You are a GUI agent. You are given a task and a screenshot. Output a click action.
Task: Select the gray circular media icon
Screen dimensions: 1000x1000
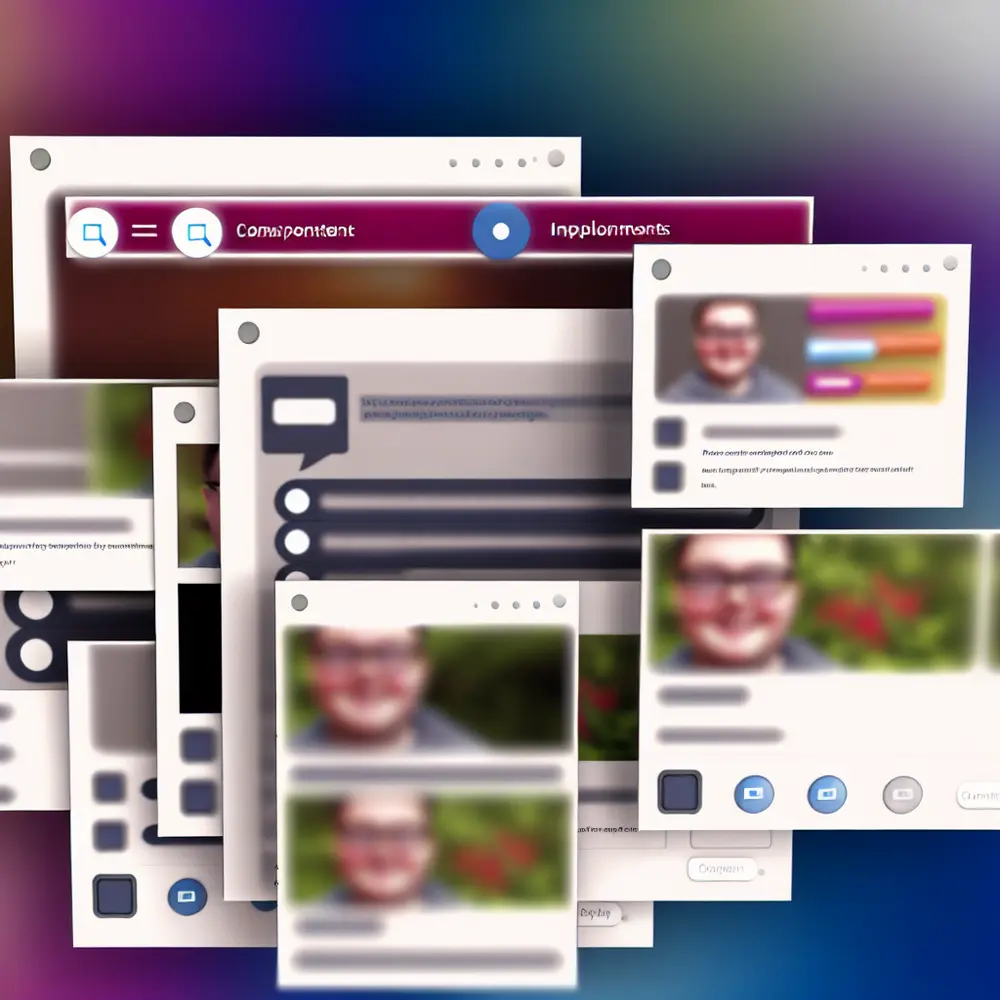point(901,793)
